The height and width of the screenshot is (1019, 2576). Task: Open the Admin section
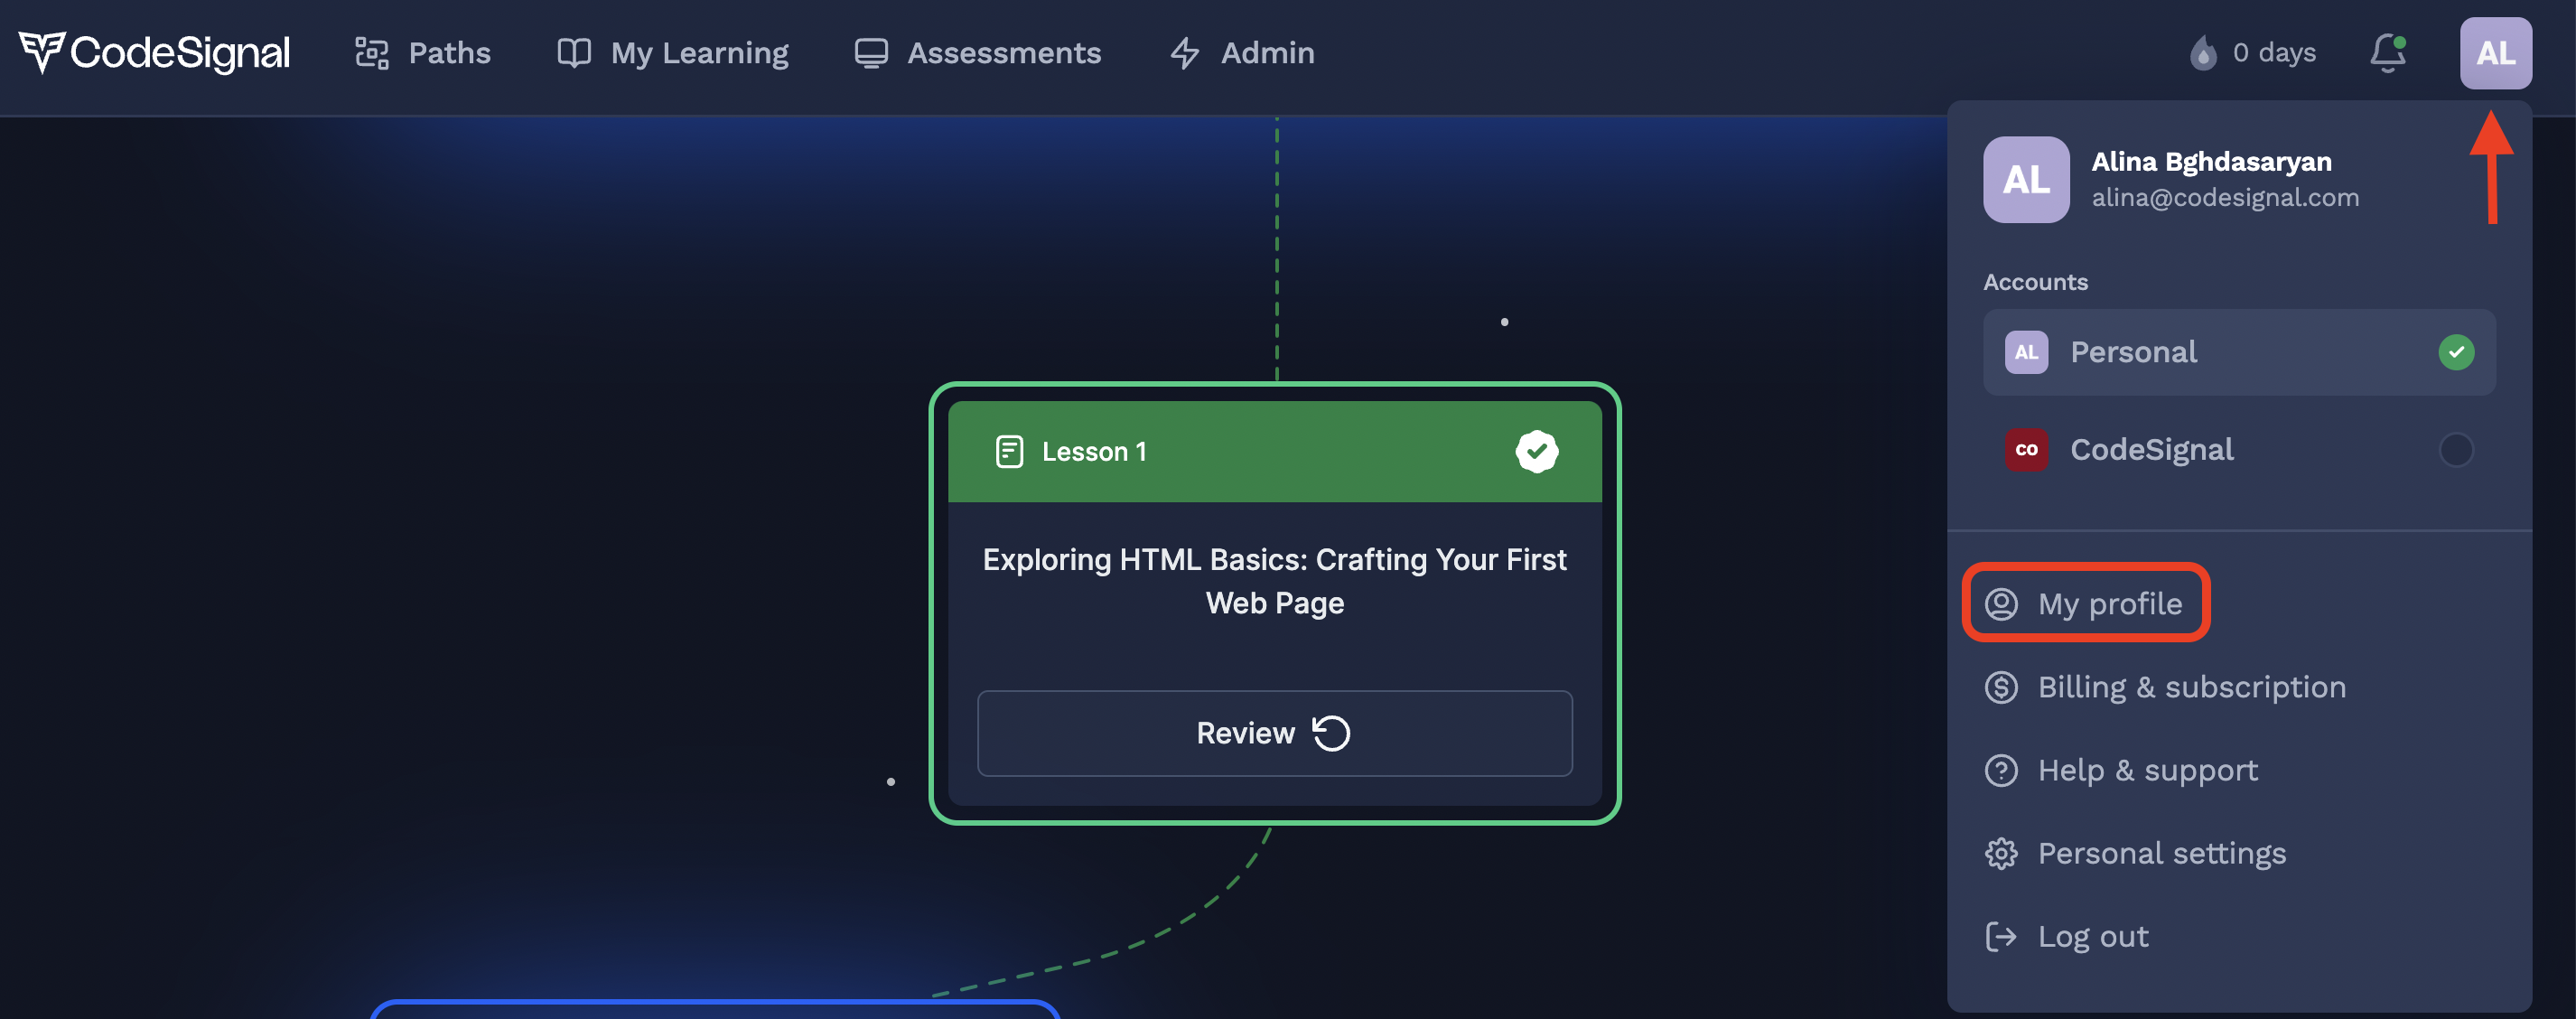[x=1242, y=53]
